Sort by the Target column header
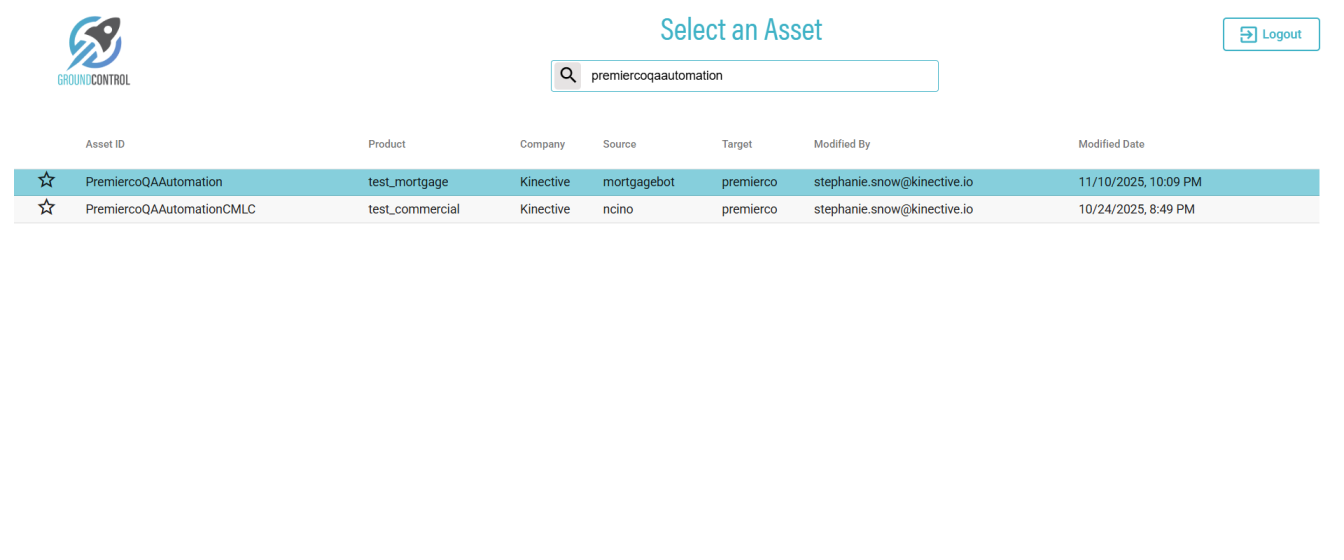 737,144
